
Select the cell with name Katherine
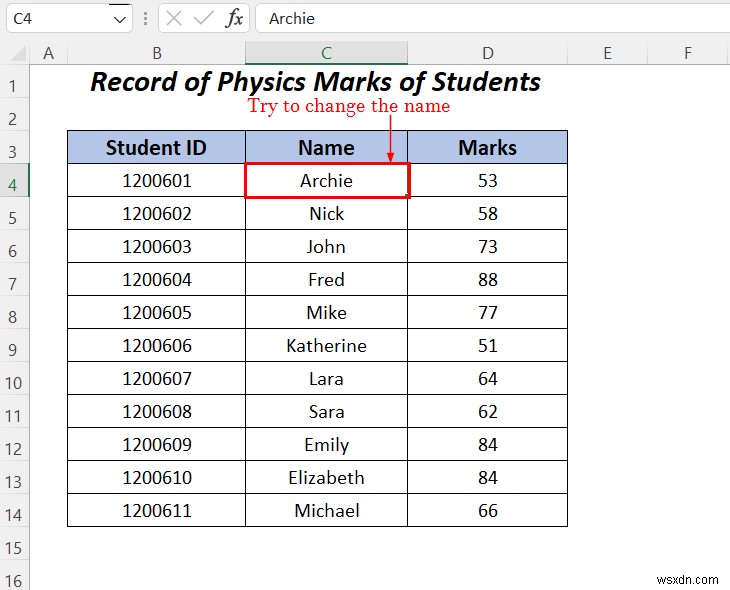point(326,346)
